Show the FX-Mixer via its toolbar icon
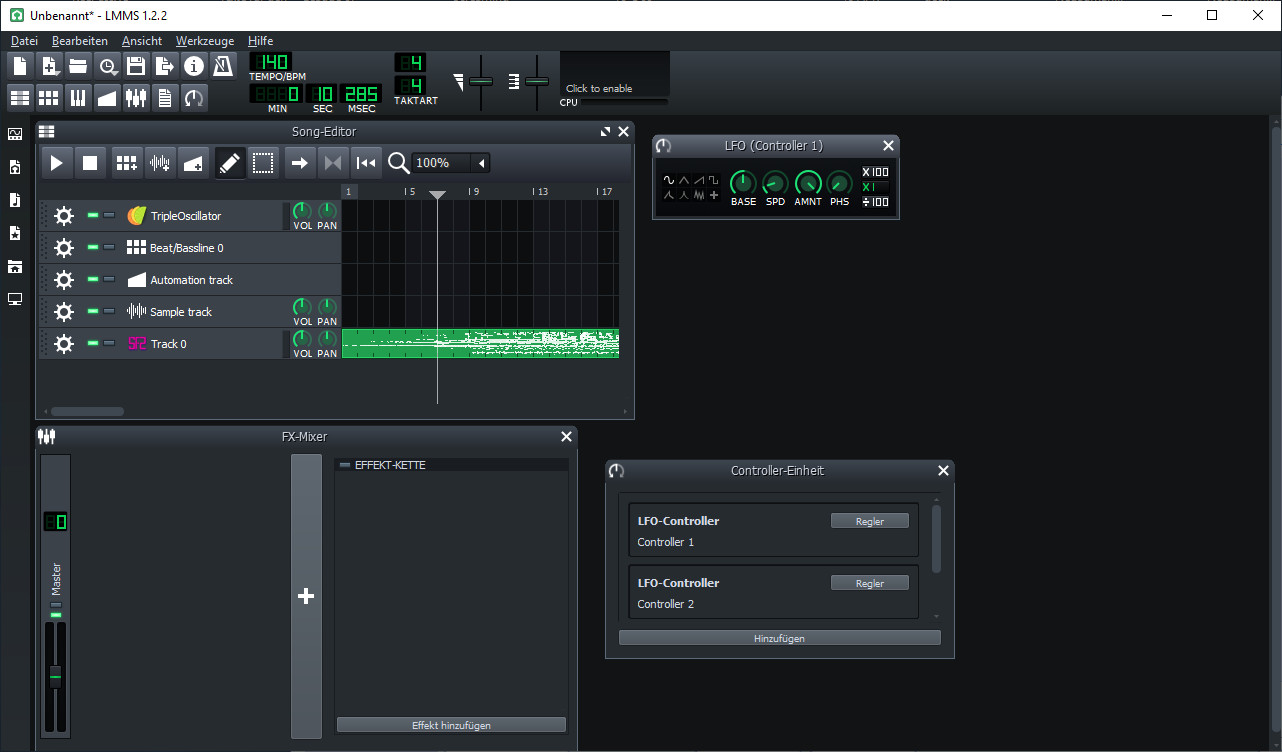 [x=136, y=97]
